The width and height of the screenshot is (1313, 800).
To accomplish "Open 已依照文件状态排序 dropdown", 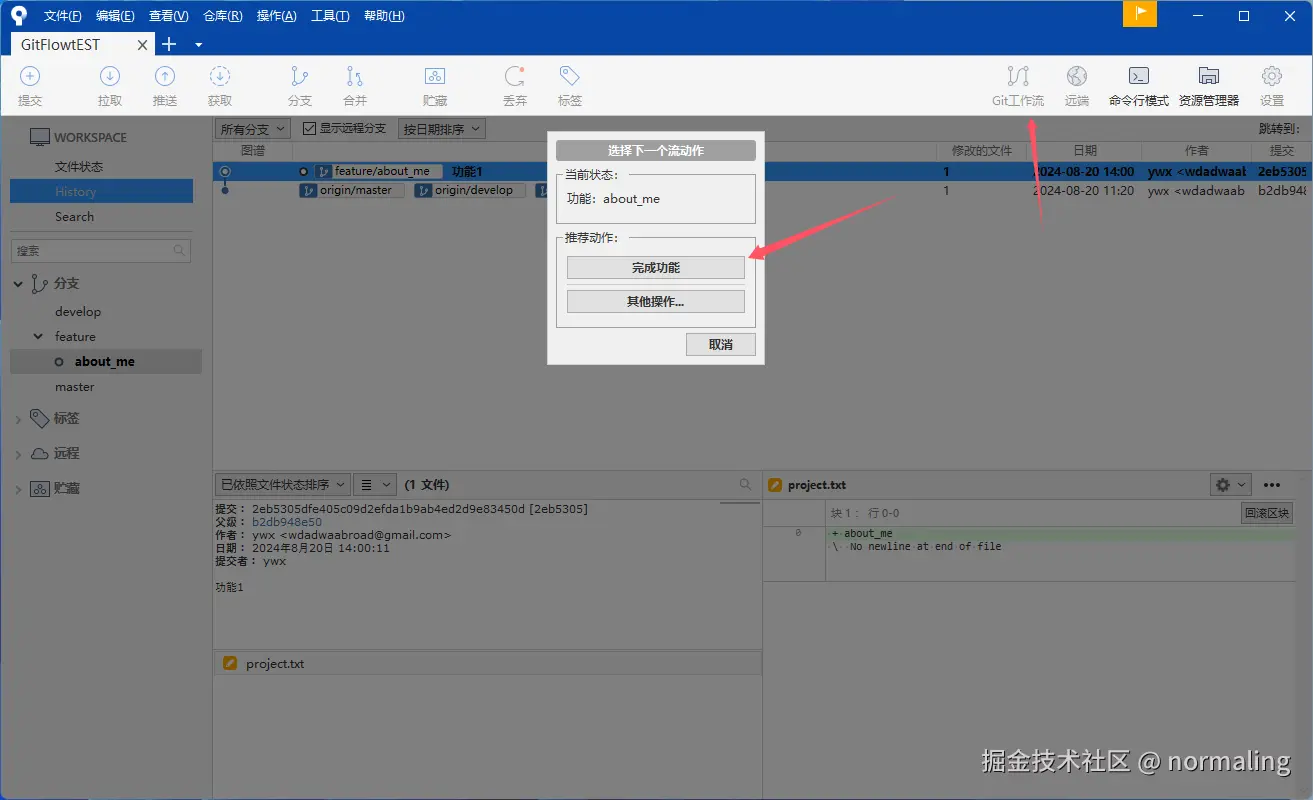I will [282, 484].
